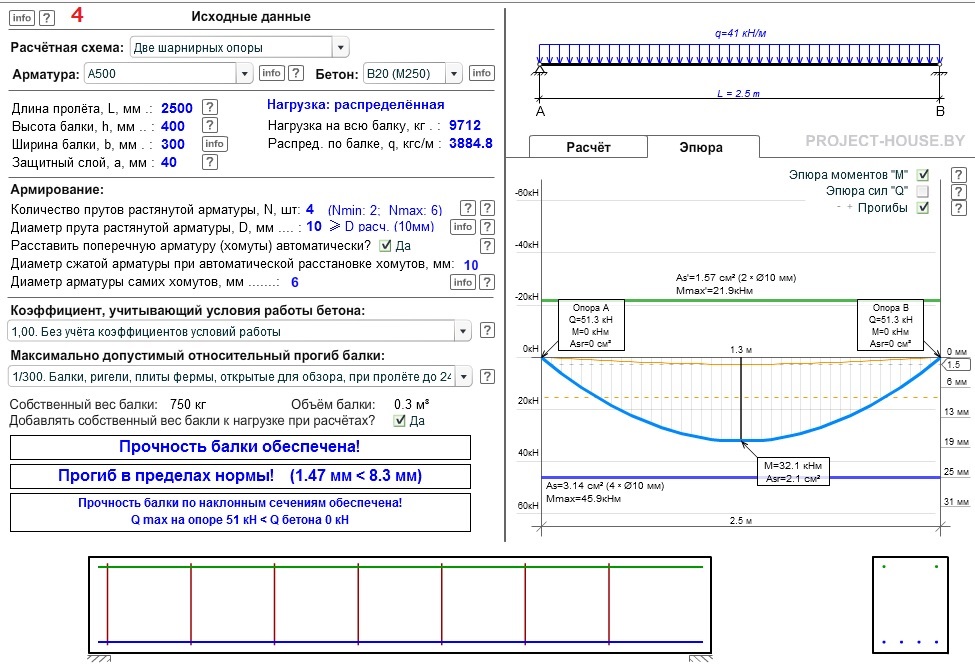975x671 pixels.
Task: Open help for Высота балки h
Action: click(210, 125)
